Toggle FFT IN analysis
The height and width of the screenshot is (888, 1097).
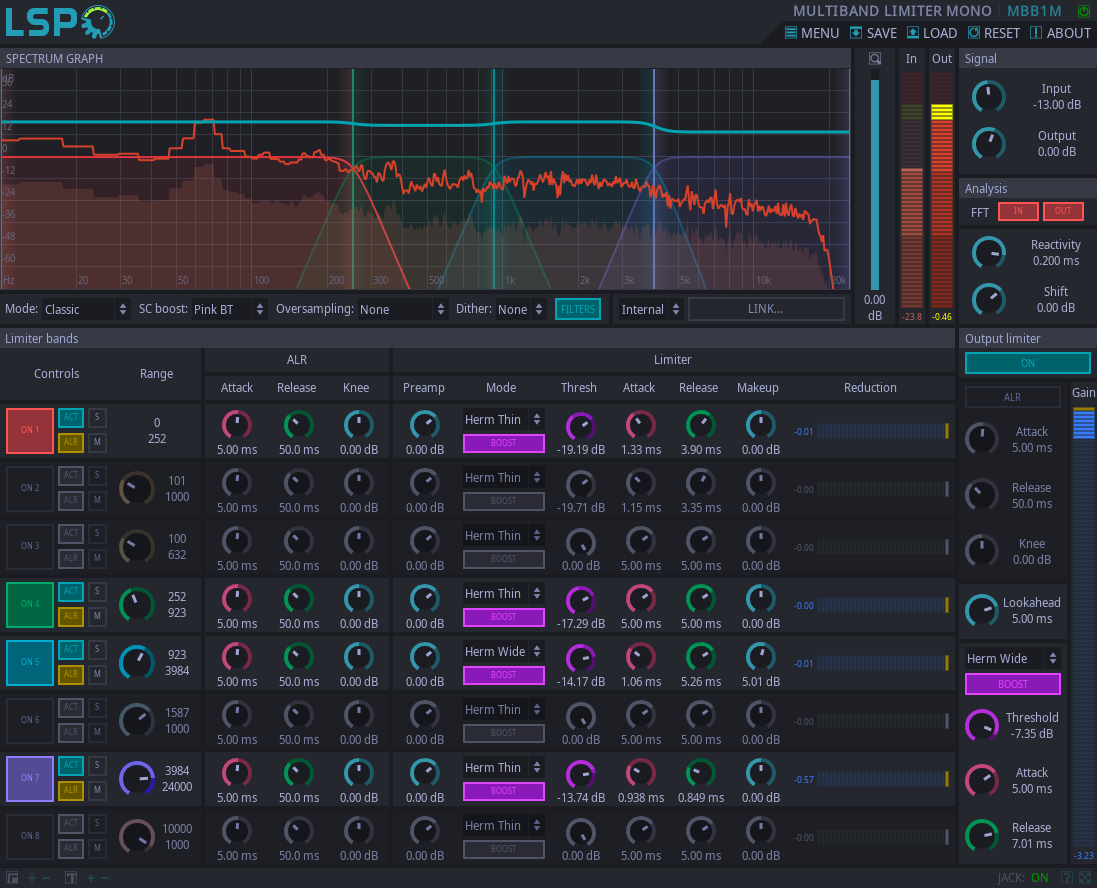(x=1018, y=211)
